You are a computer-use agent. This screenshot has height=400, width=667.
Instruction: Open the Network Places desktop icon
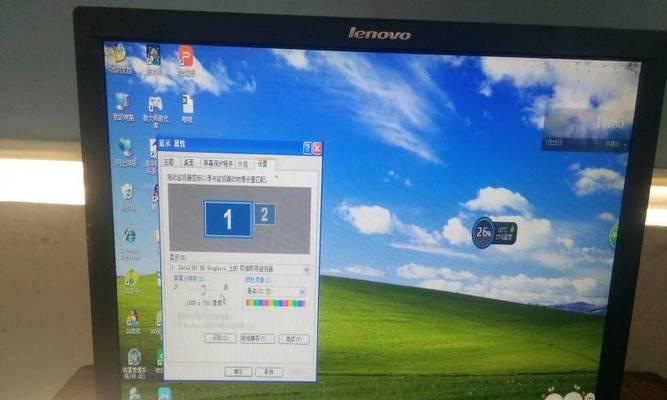[125, 151]
